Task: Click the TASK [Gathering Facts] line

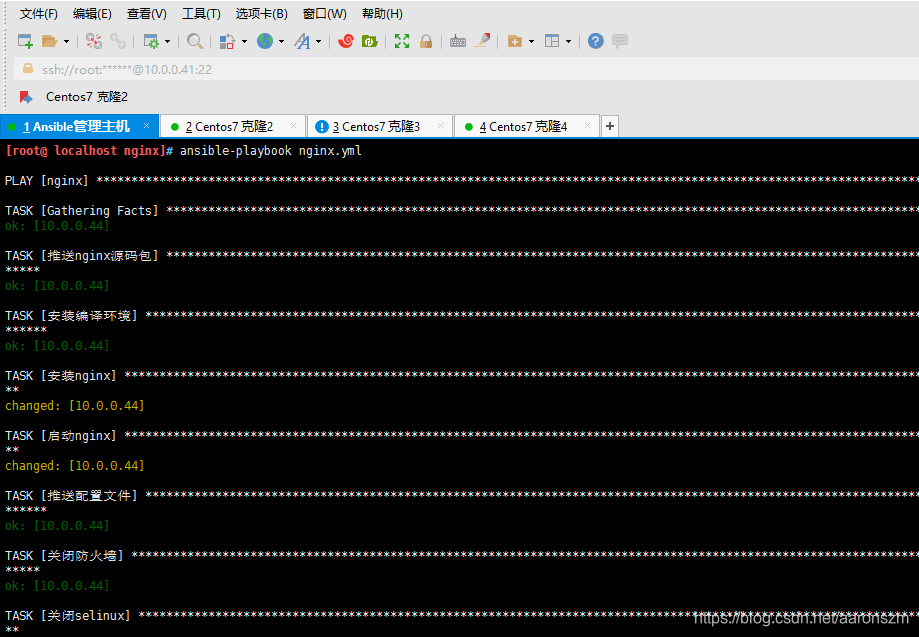Action: click(x=462, y=210)
